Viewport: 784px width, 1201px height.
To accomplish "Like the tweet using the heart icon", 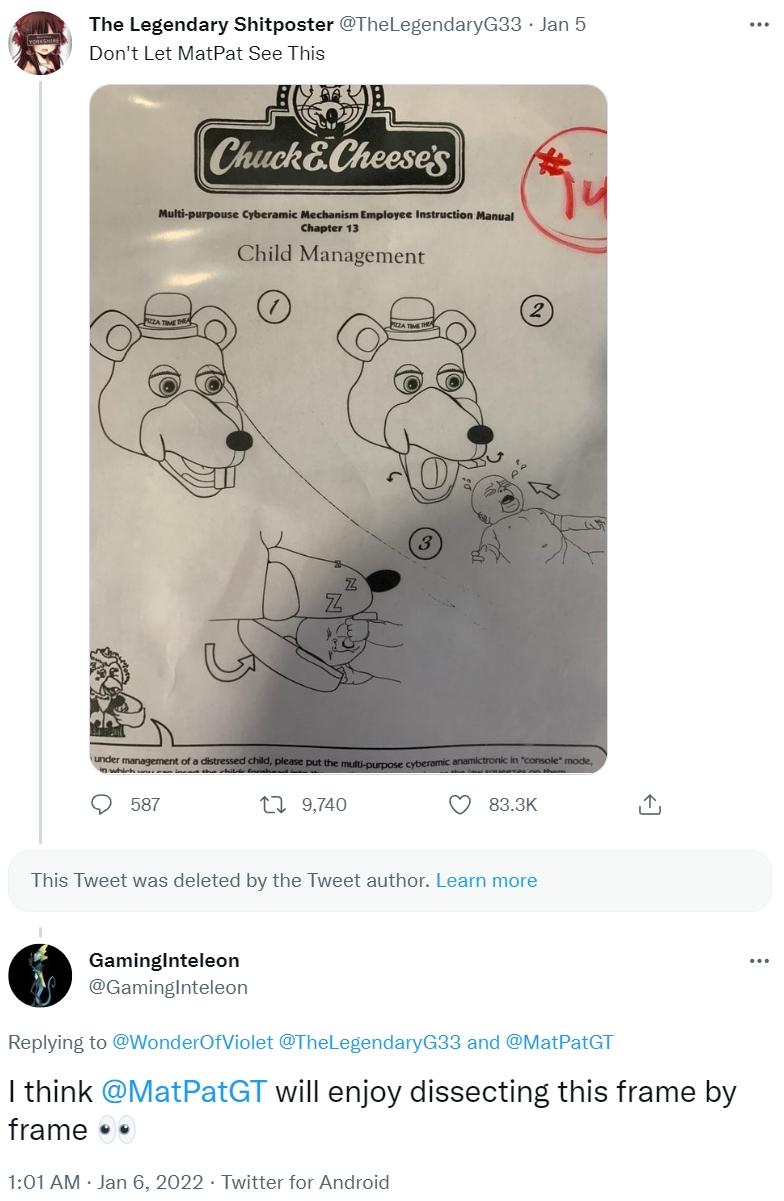I will point(460,804).
